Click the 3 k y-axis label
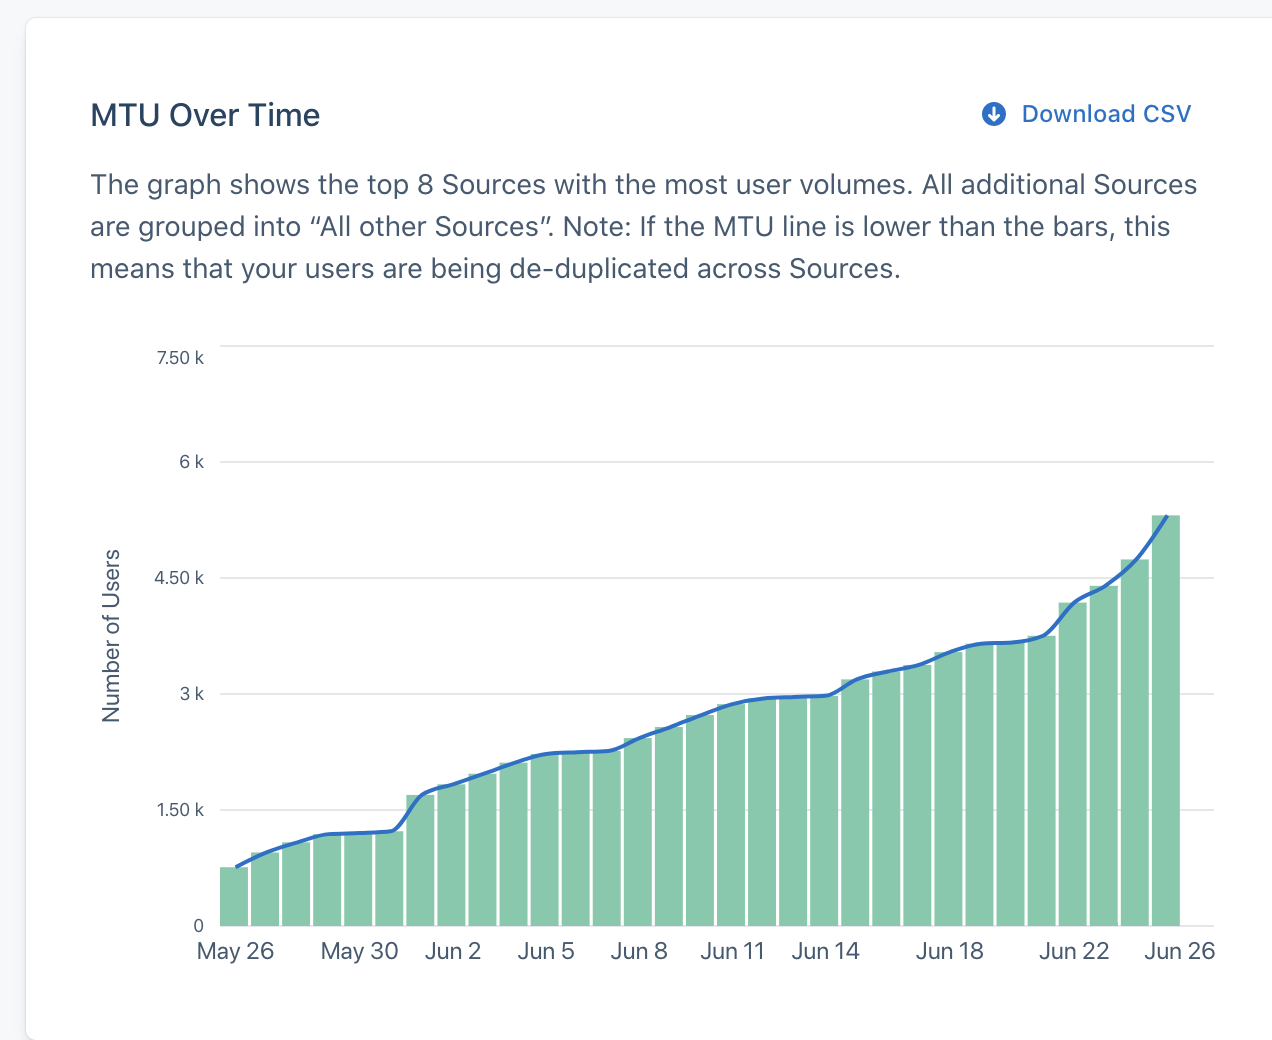The width and height of the screenshot is (1272, 1040). [x=191, y=694]
